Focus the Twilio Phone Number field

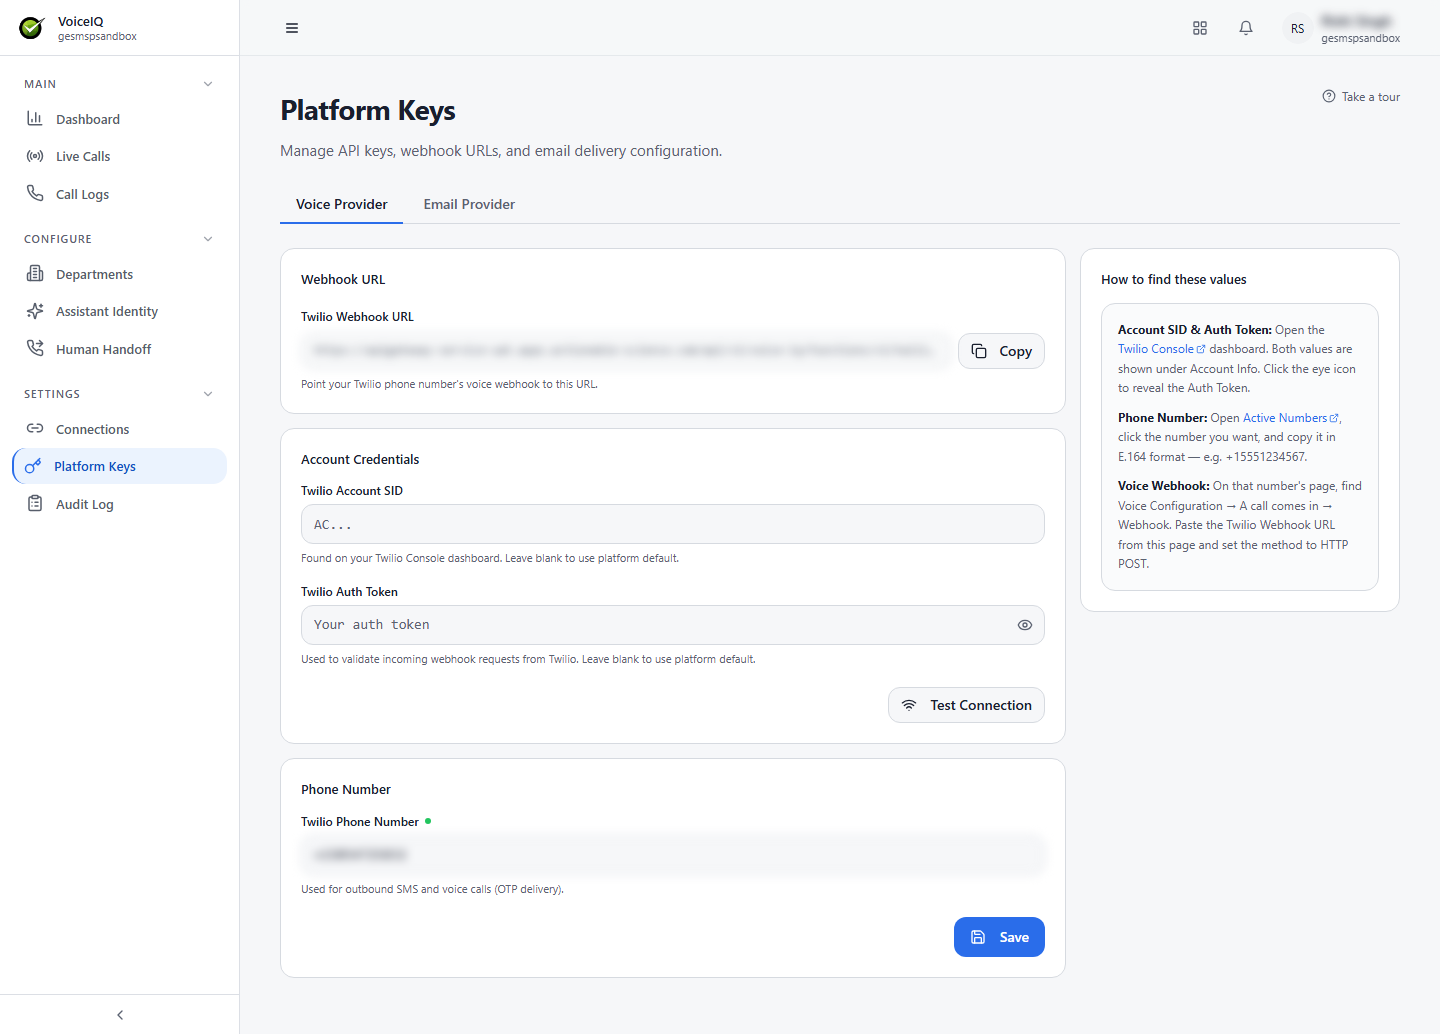(x=673, y=855)
